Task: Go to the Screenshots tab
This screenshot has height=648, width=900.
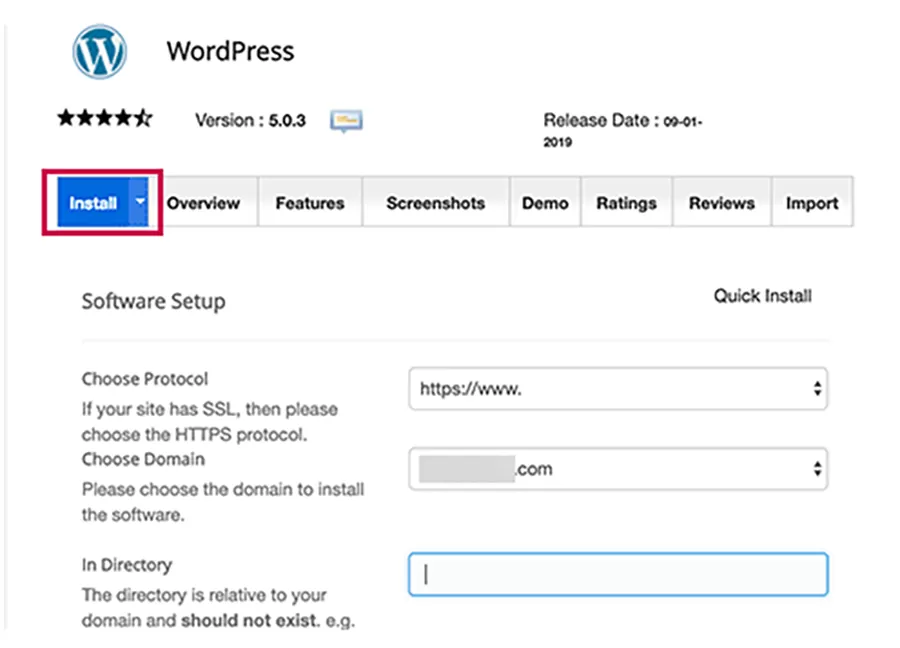Action: tap(436, 203)
